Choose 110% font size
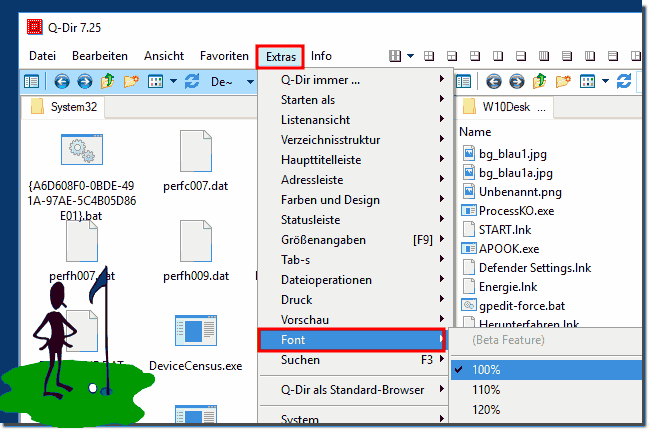This screenshot has width=649, height=430. tap(546, 389)
